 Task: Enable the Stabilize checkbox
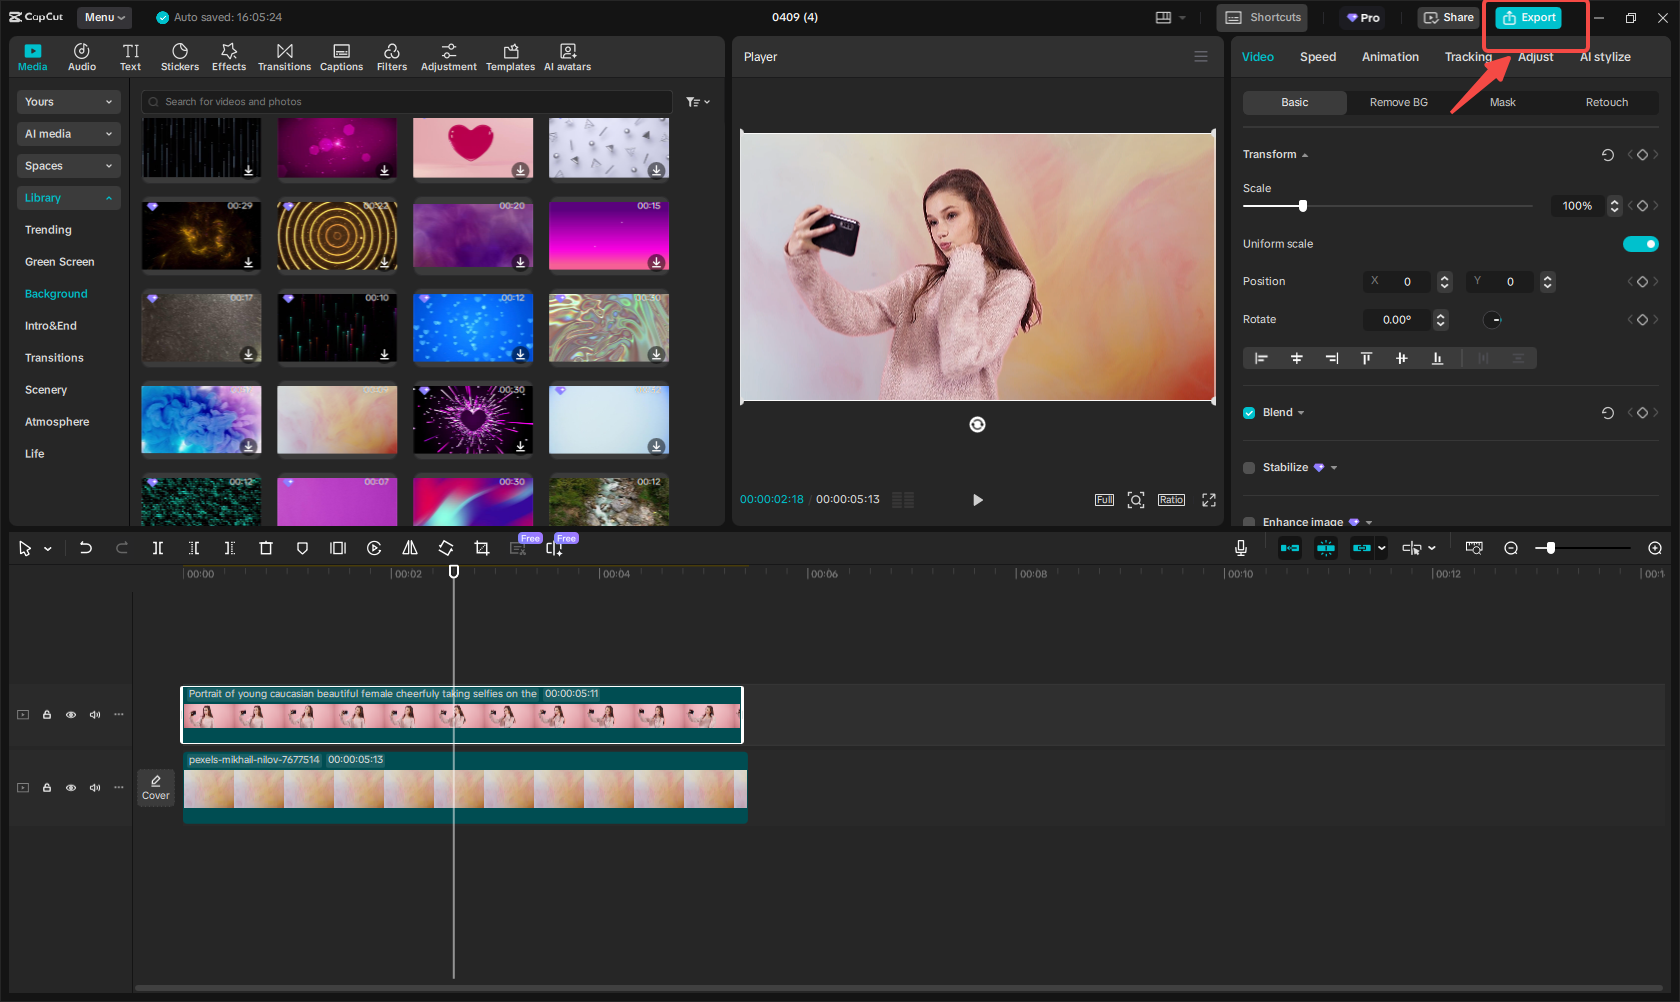pyautogui.click(x=1248, y=467)
